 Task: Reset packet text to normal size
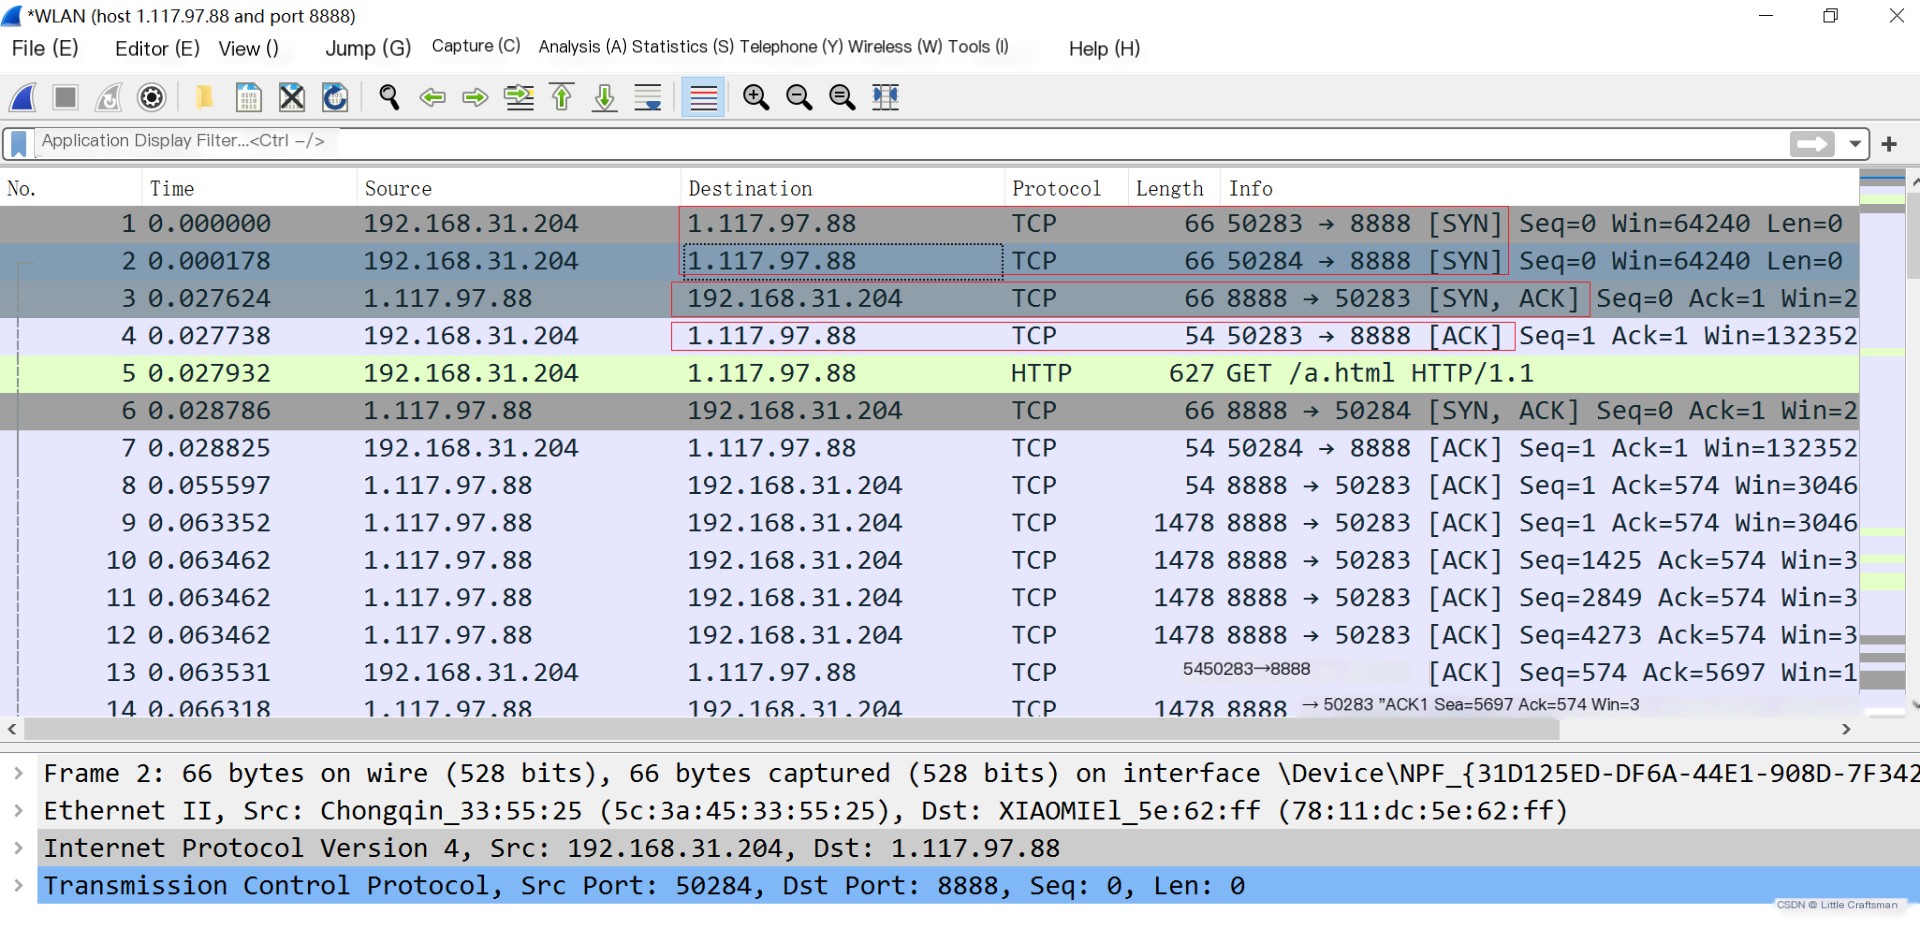point(842,97)
